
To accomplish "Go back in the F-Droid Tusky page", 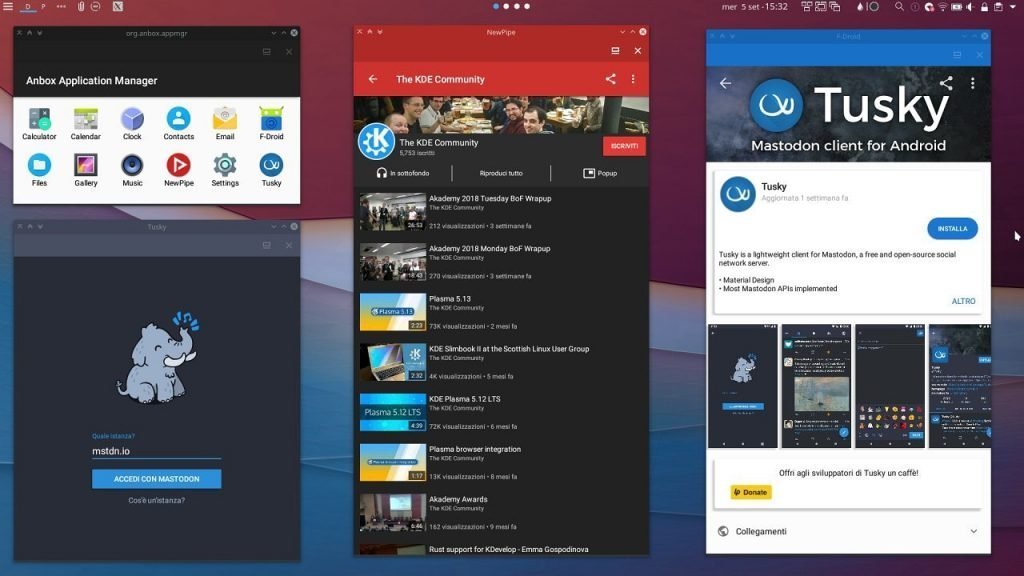I will [x=726, y=83].
